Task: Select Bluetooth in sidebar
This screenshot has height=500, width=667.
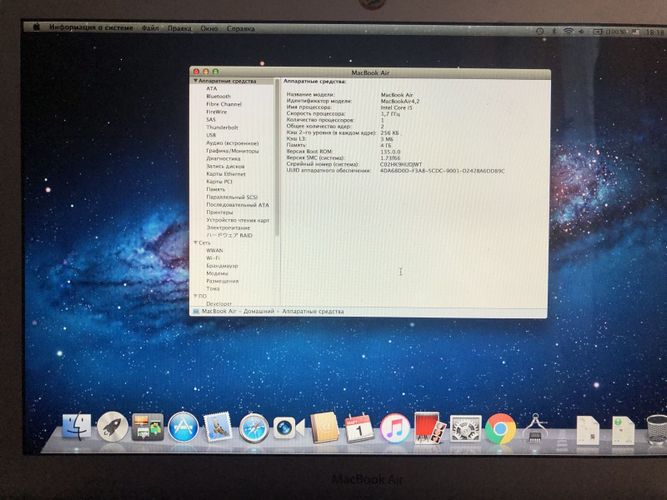Action: coord(218,96)
